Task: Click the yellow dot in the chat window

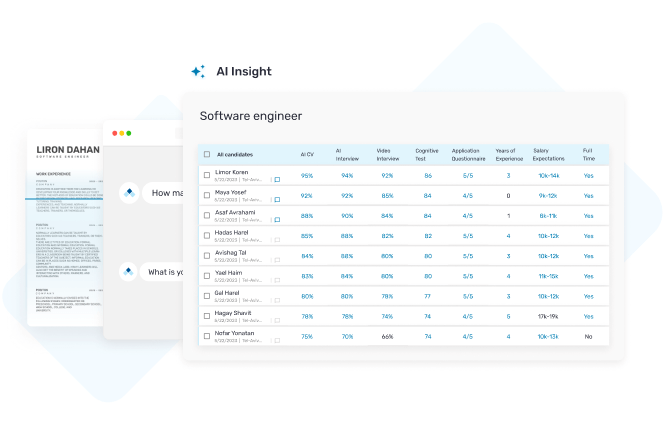Action: [x=122, y=133]
